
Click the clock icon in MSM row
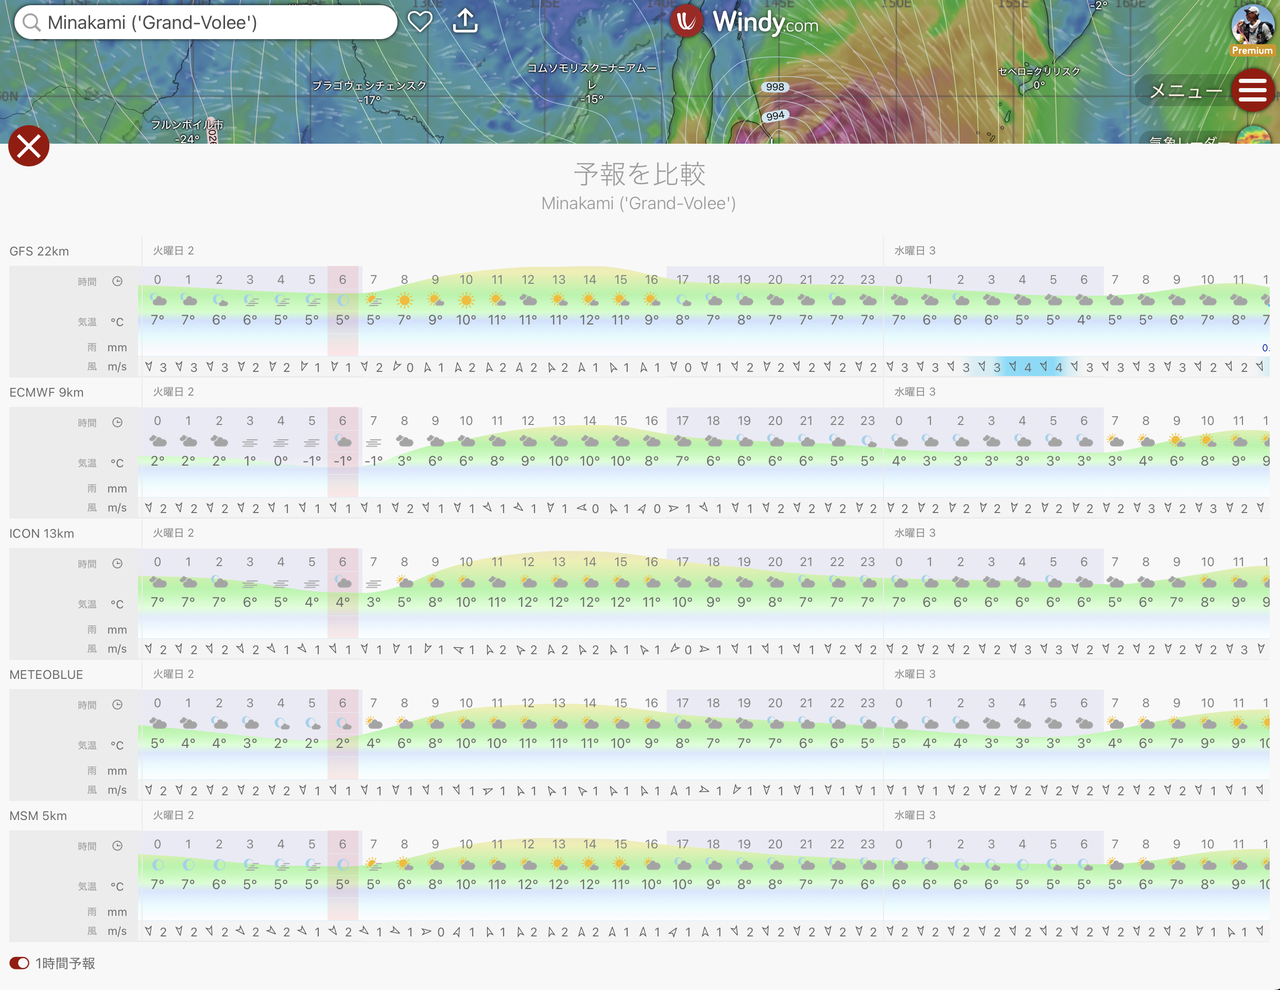pyautogui.click(x=117, y=845)
